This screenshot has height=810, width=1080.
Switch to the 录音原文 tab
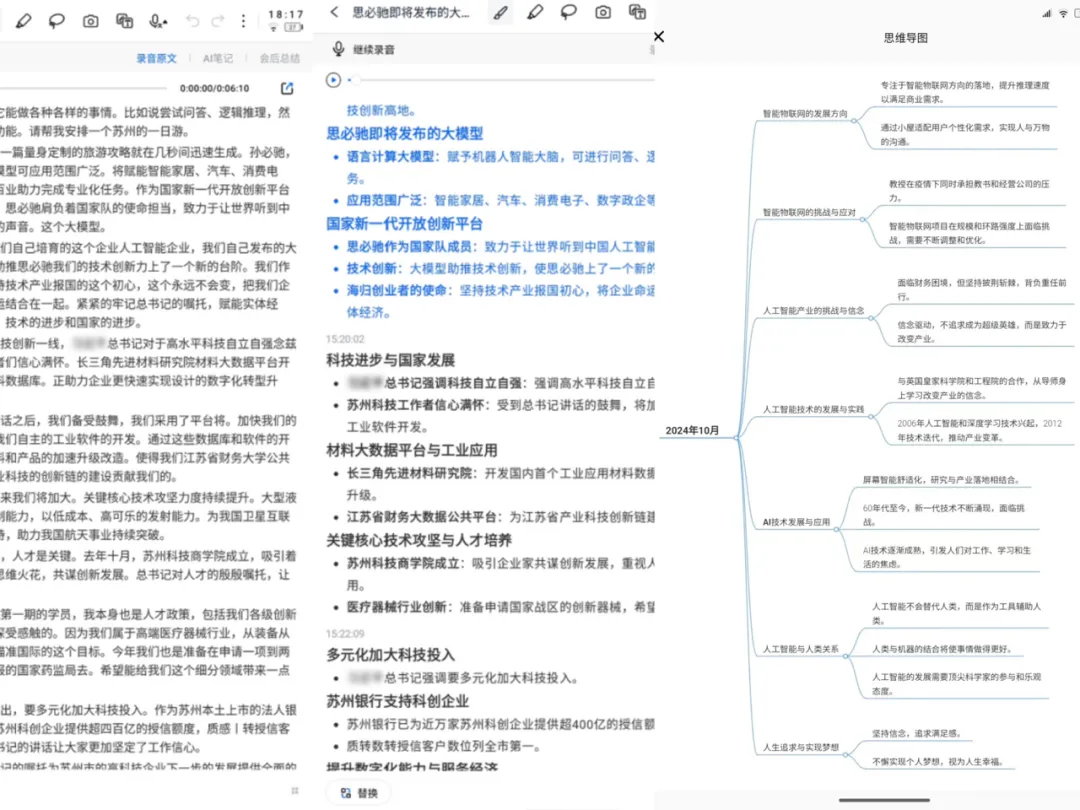click(156, 59)
